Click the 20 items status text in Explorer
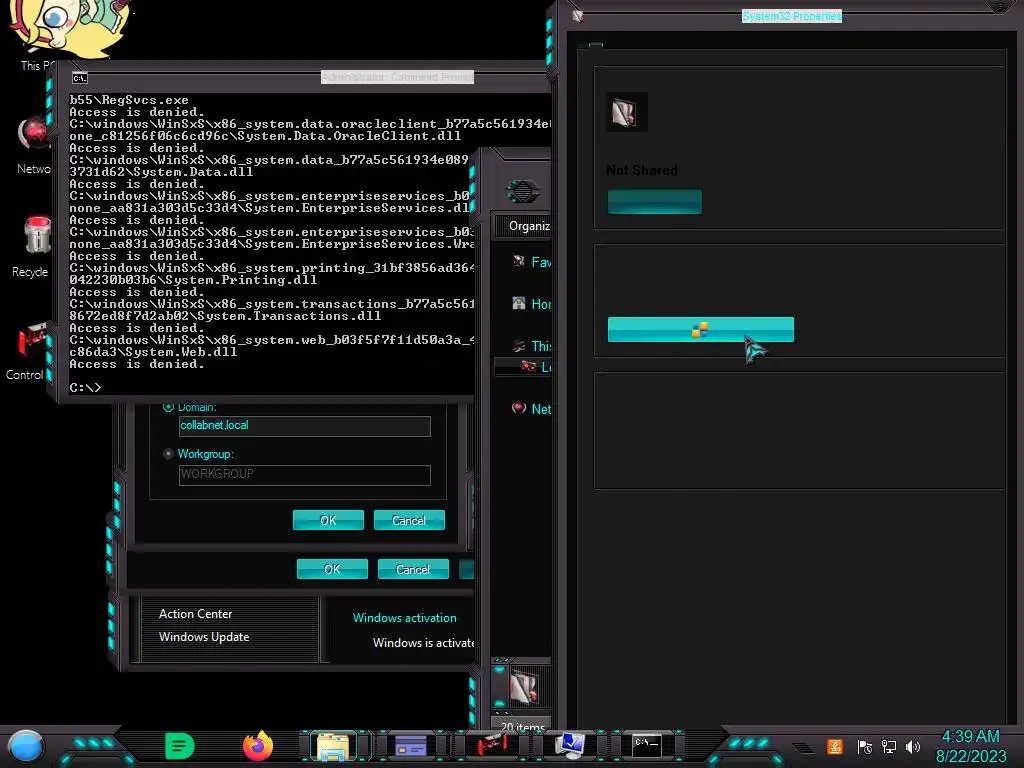 coord(522,726)
